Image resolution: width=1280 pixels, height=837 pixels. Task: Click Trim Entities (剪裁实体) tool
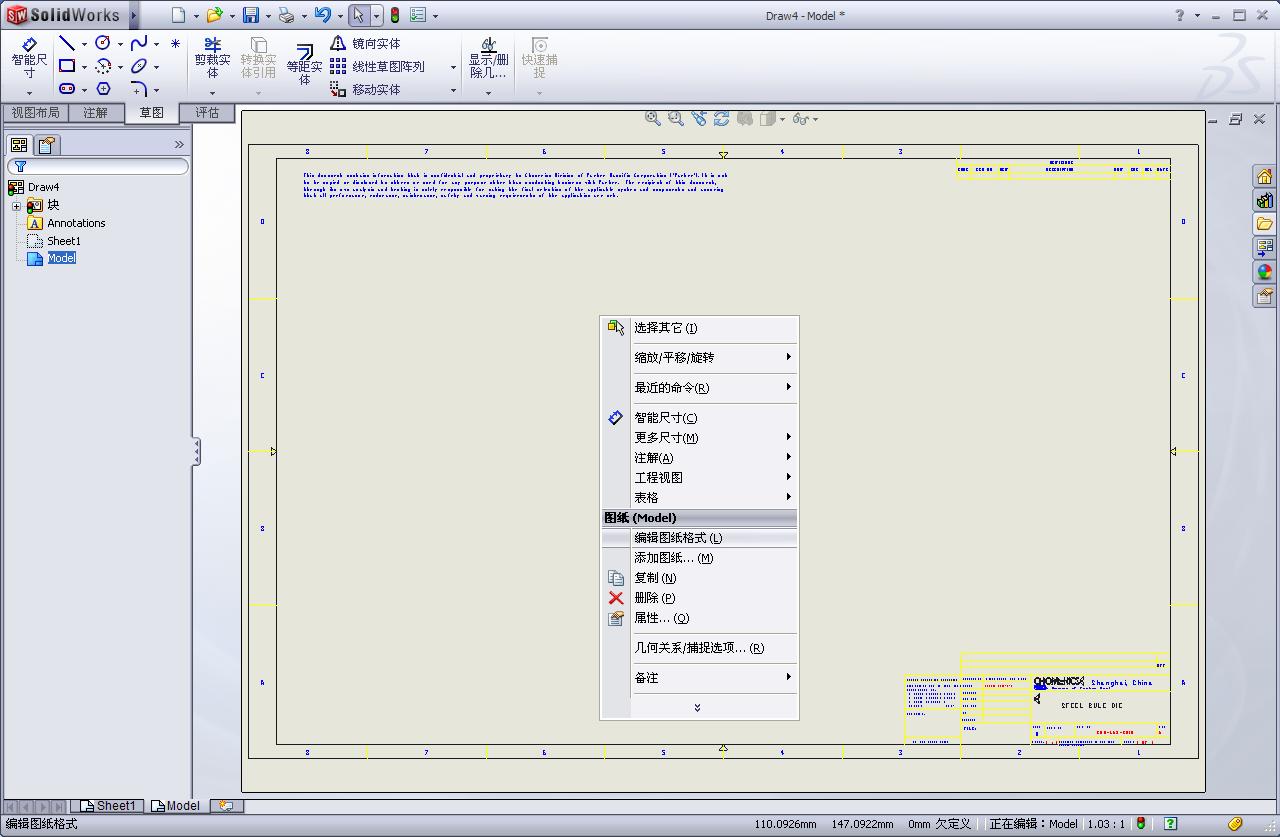pyautogui.click(x=212, y=59)
